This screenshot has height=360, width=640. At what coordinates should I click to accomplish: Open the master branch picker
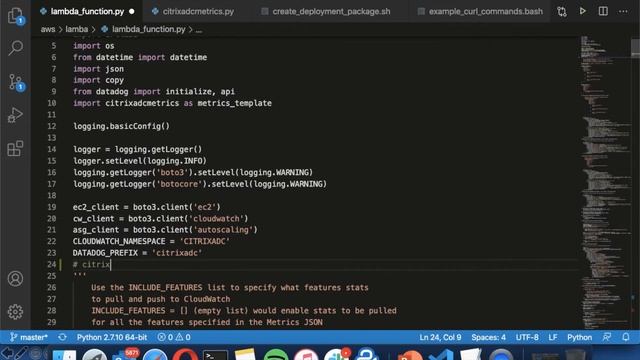point(29,337)
